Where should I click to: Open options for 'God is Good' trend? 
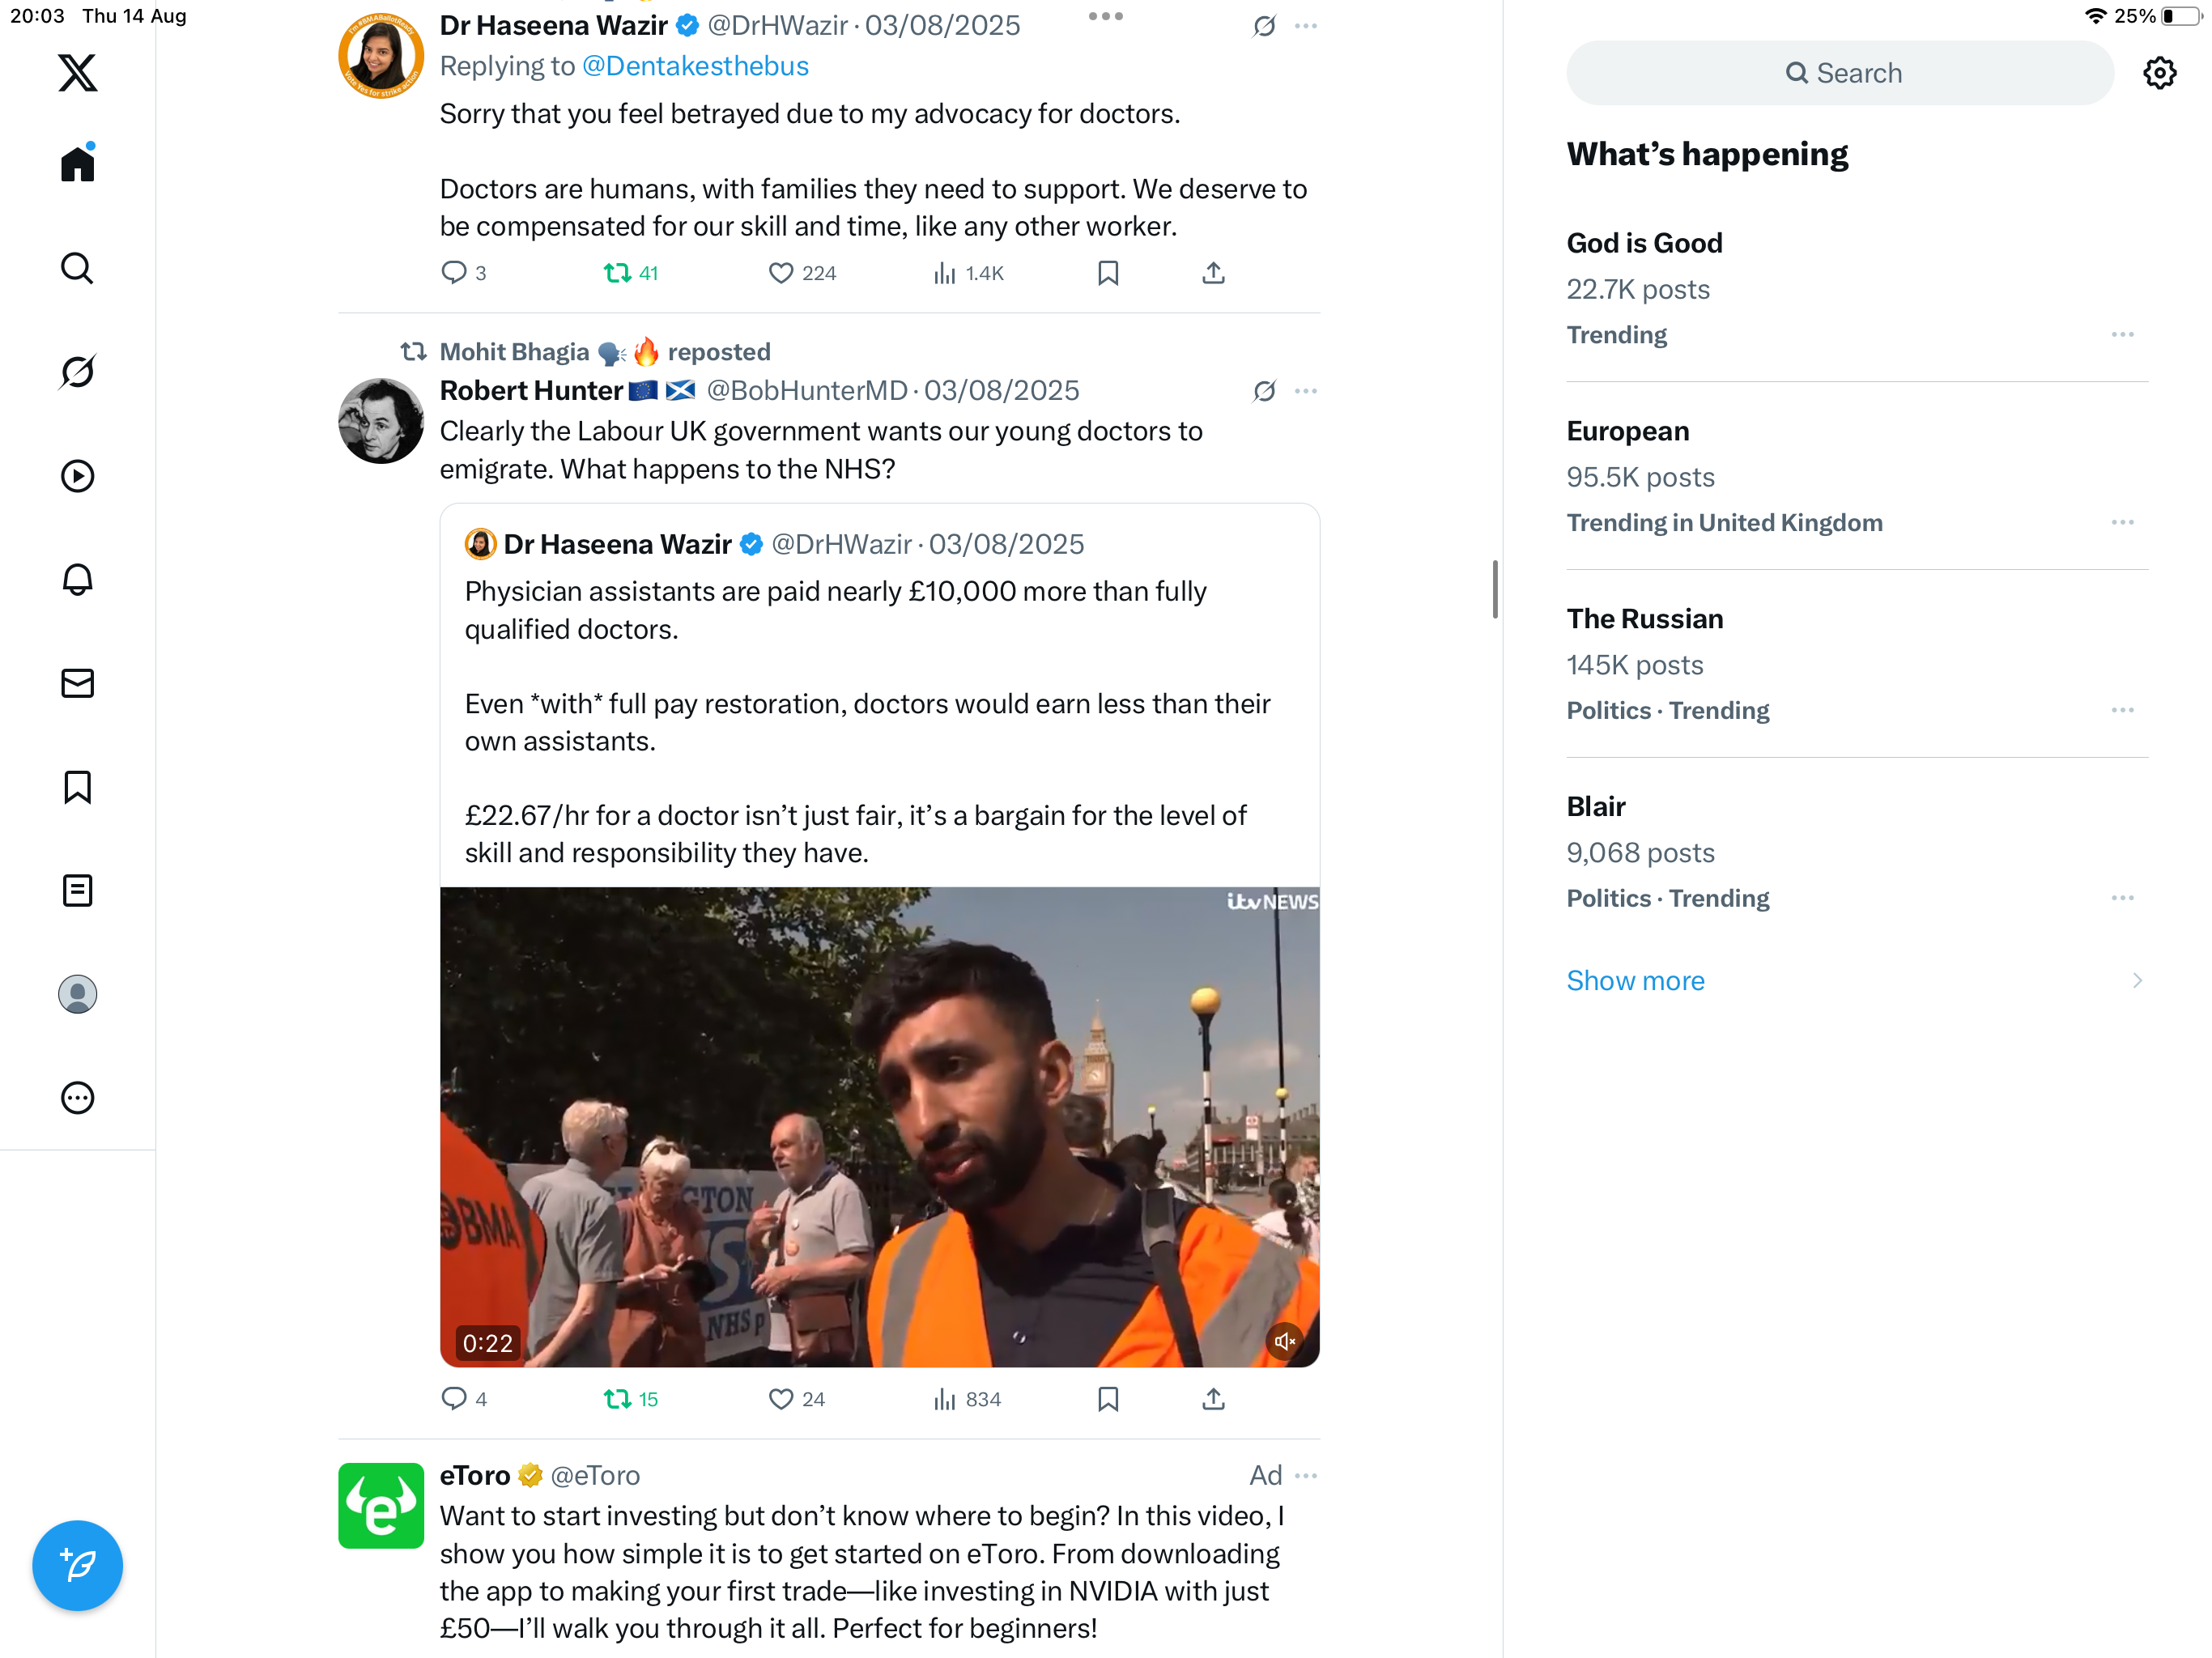click(x=2122, y=335)
